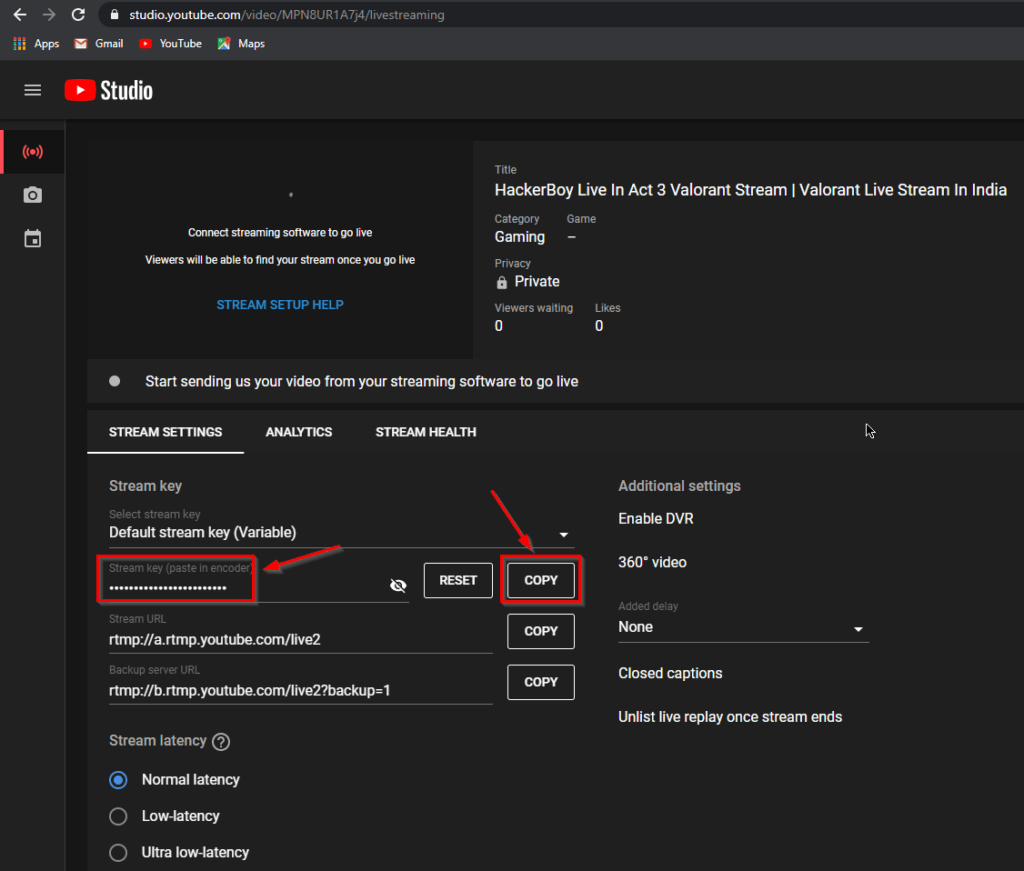Open the Default stream key dropdown
This screenshot has height=871, width=1024.
342,533
